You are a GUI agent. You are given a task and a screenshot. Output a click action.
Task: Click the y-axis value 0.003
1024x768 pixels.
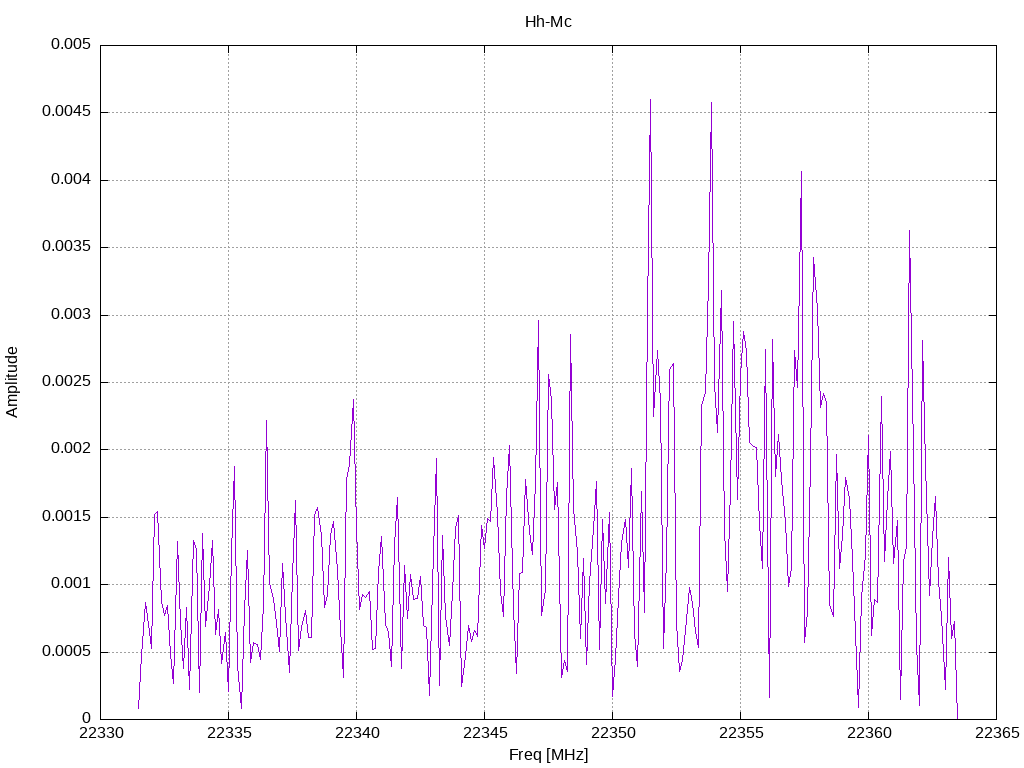pos(71,314)
